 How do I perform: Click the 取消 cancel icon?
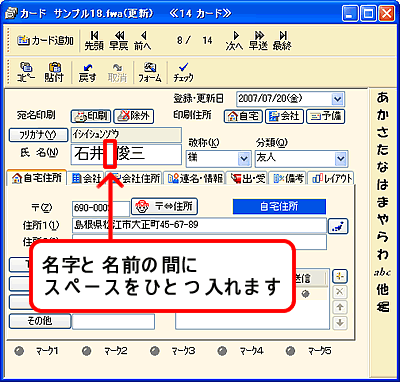[x=117, y=72]
